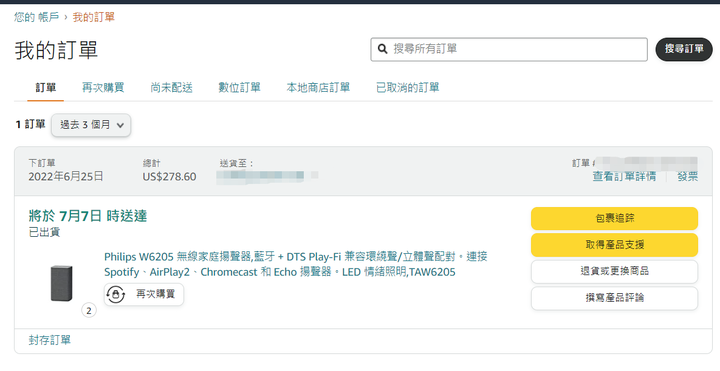The image size is (720, 371).
Task: Open the 尚未配送 tab
Action: [x=171, y=87]
